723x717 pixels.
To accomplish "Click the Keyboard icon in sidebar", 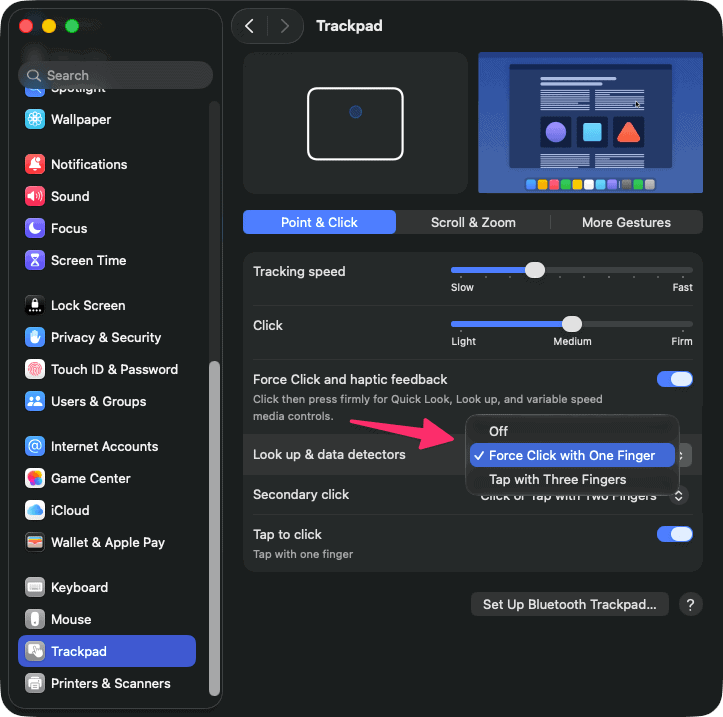I will [35, 587].
